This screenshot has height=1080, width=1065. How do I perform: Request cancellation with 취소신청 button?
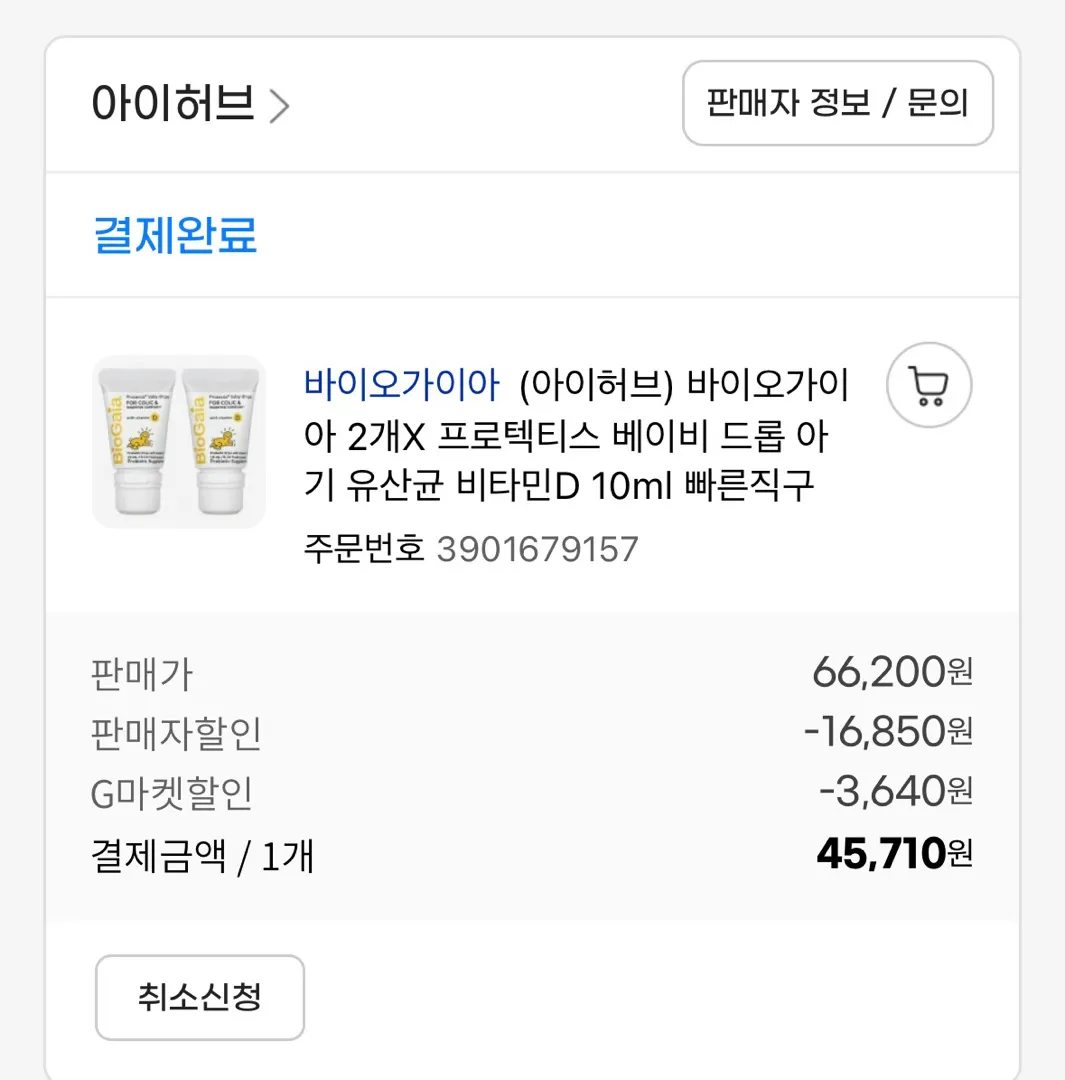tap(200, 997)
